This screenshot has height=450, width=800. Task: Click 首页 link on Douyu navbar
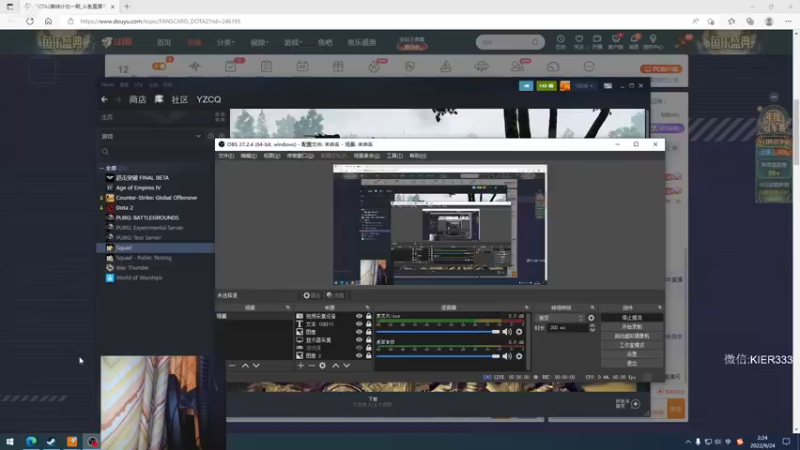click(164, 42)
